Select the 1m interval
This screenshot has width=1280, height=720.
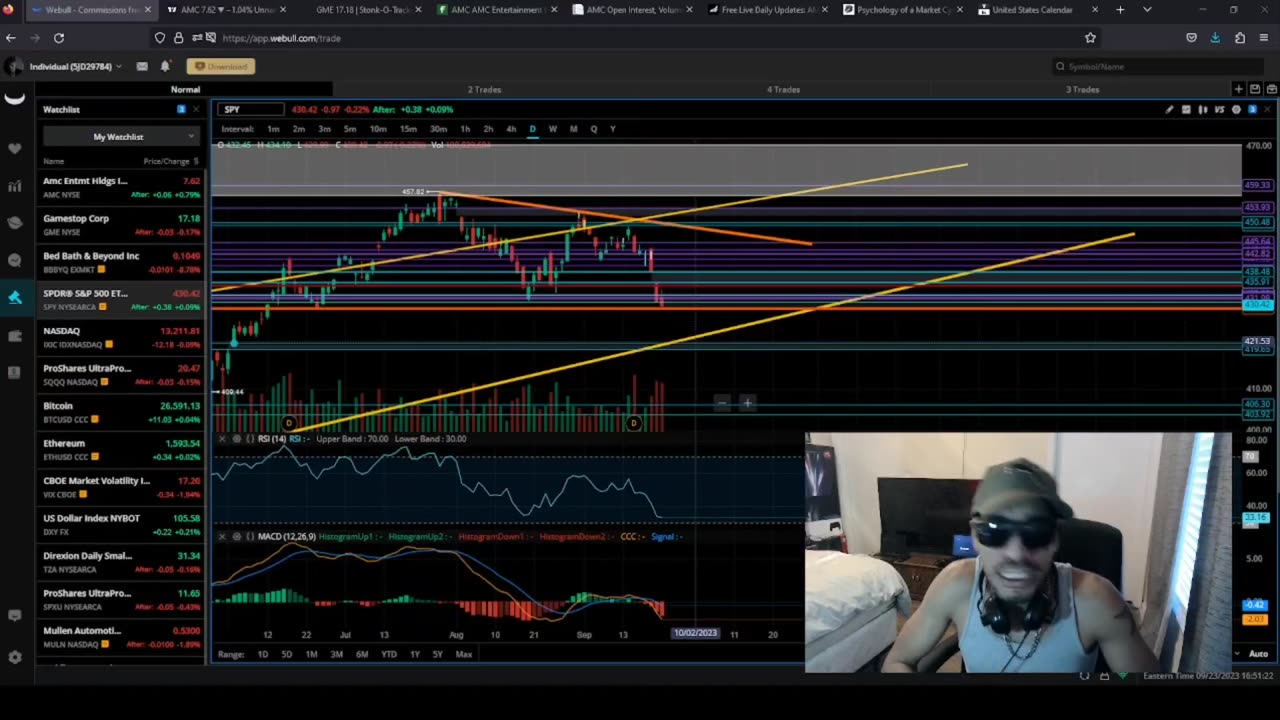click(273, 129)
